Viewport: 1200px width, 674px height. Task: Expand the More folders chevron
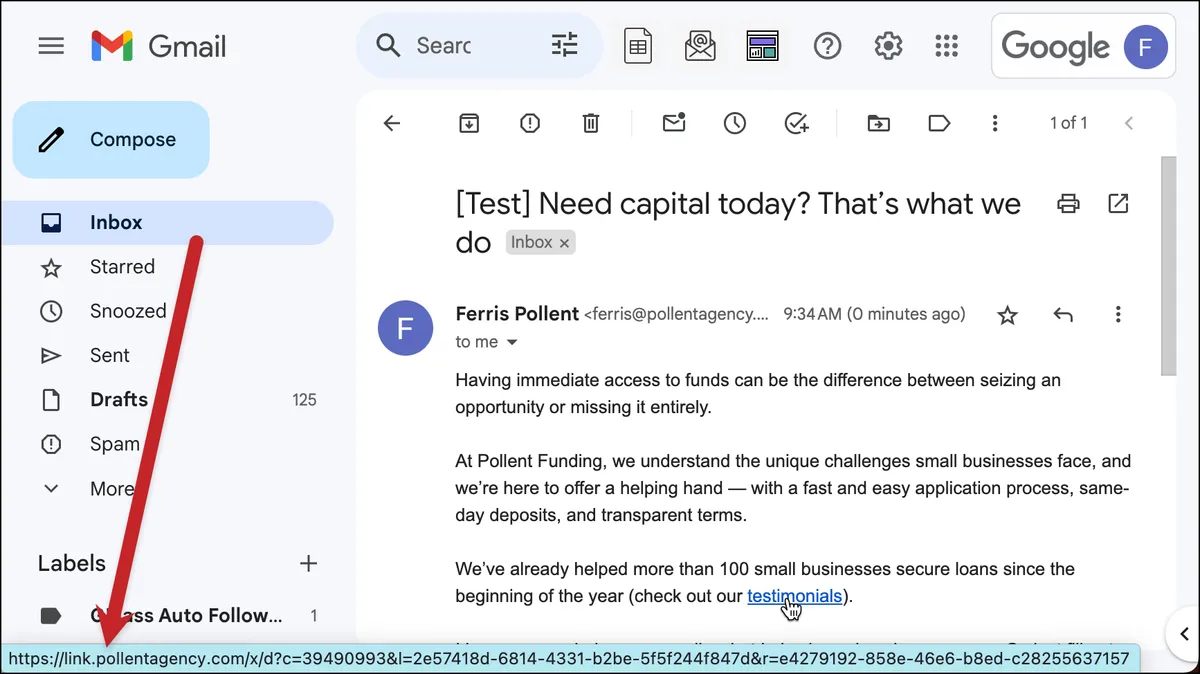tap(51, 489)
